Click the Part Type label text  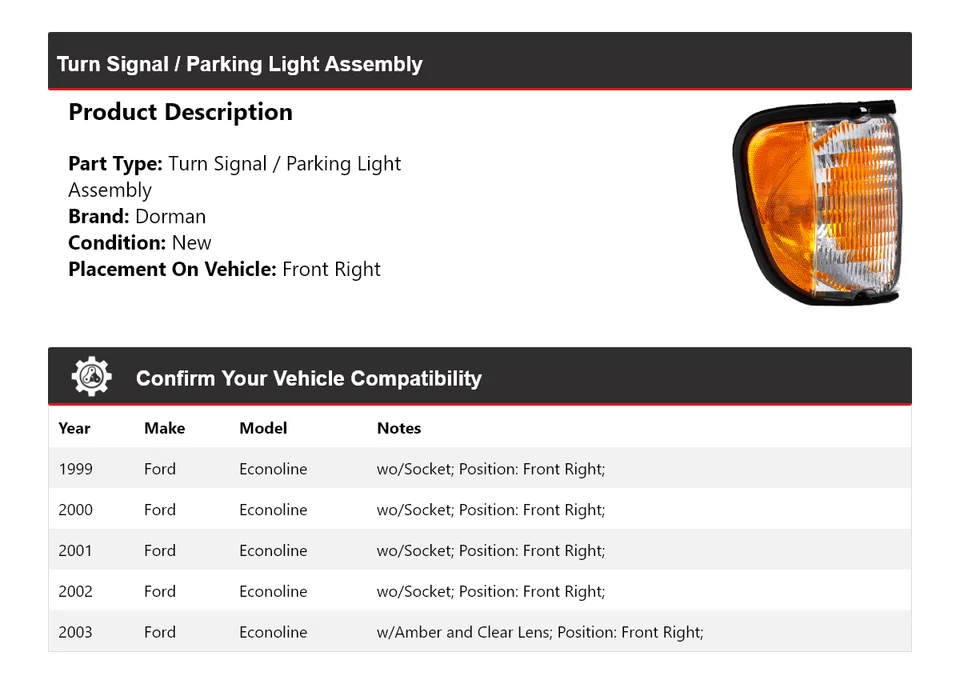[x=115, y=164]
